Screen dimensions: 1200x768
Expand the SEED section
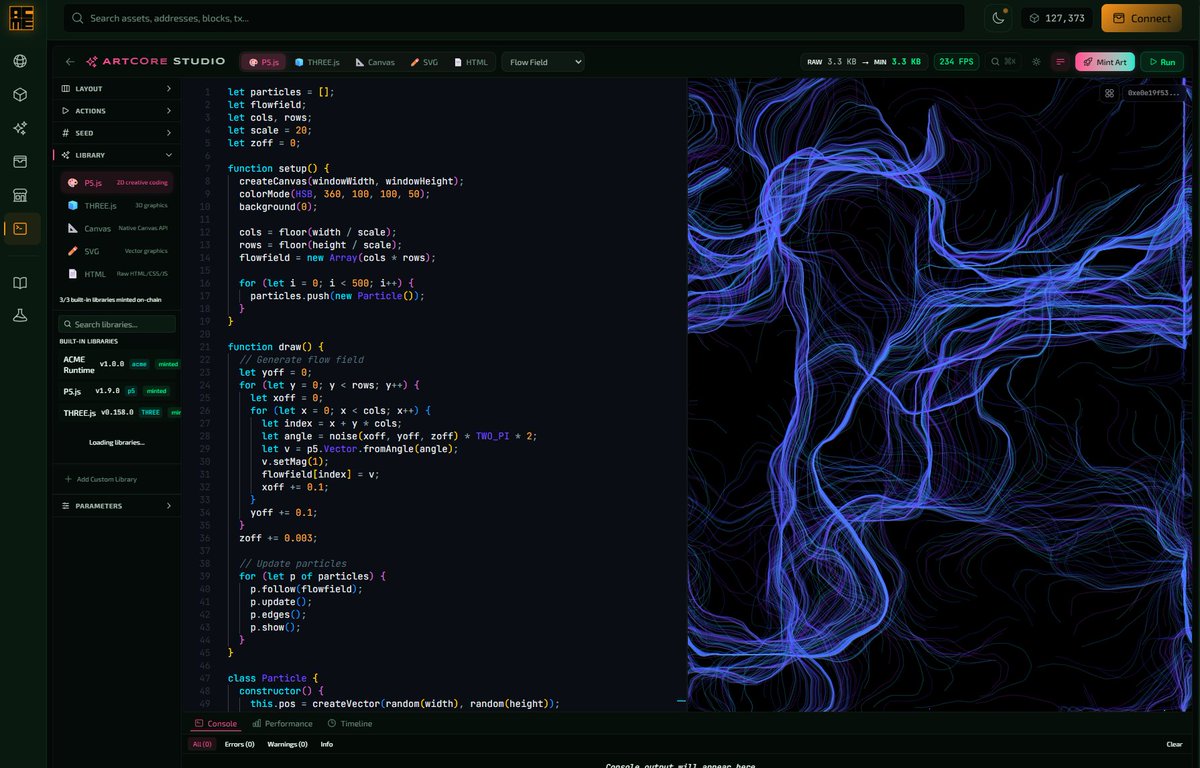point(116,133)
